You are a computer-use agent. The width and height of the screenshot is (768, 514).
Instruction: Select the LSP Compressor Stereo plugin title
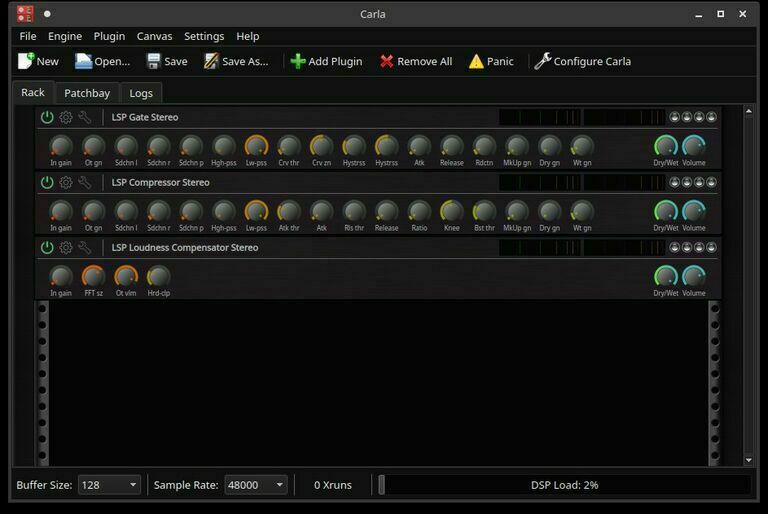(160, 182)
